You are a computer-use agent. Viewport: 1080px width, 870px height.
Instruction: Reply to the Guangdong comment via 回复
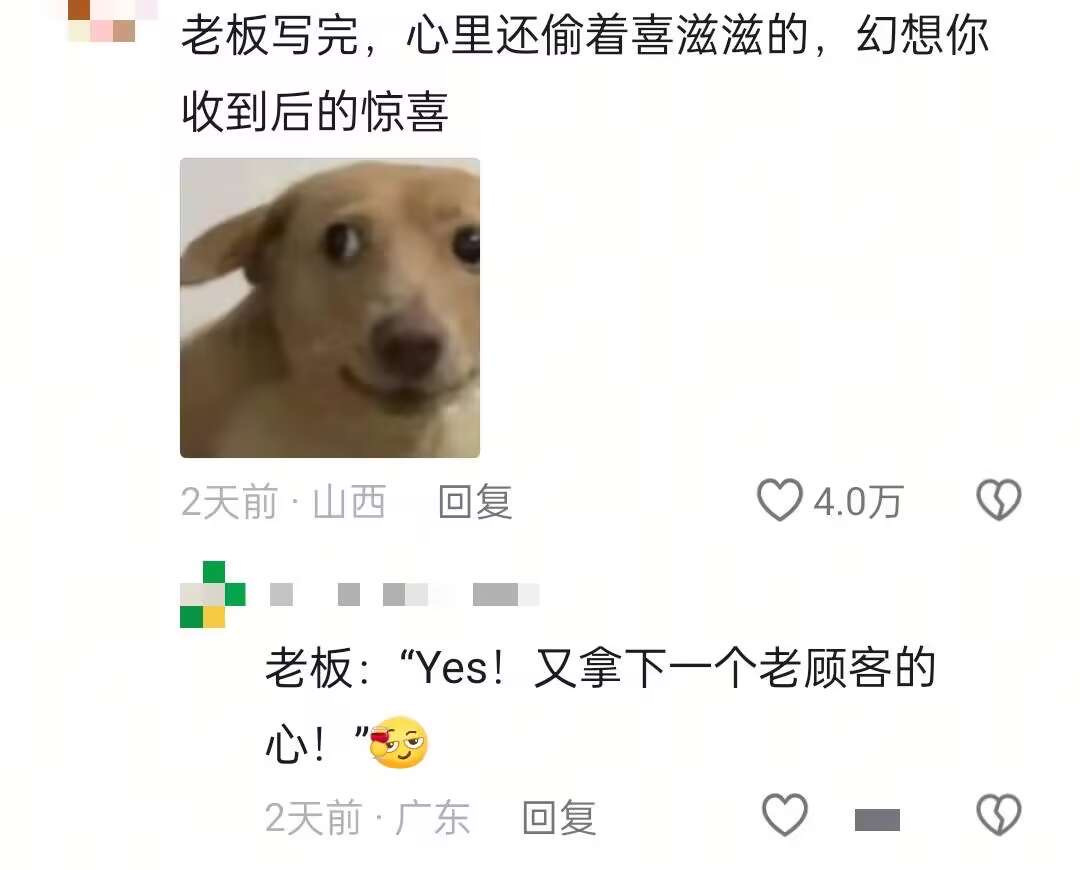tap(559, 818)
